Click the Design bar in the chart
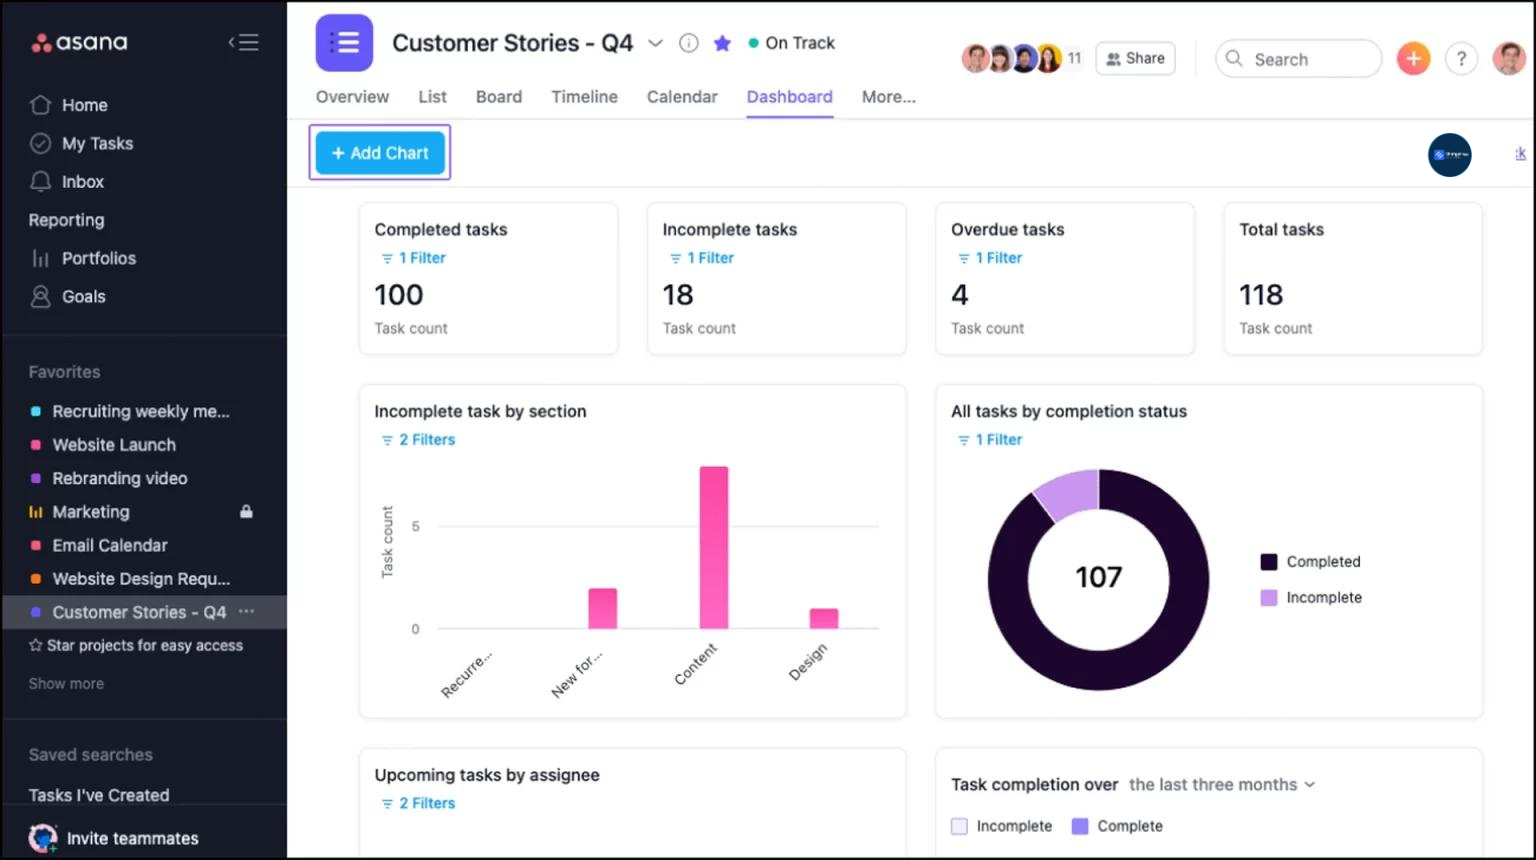Image resolution: width=1536 pixels, height=860 pixels. click(x=824, y=619)
